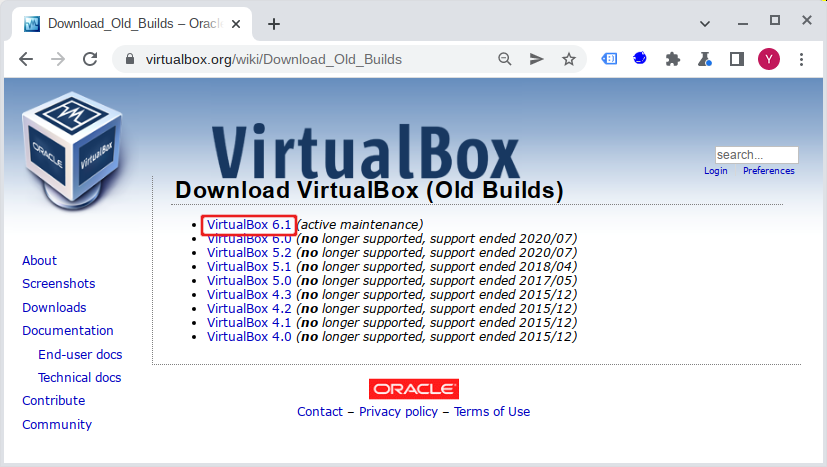The image size is (827, 467).
Task: Open the VirtualBox 4.2 link
Action: point(249,308)
